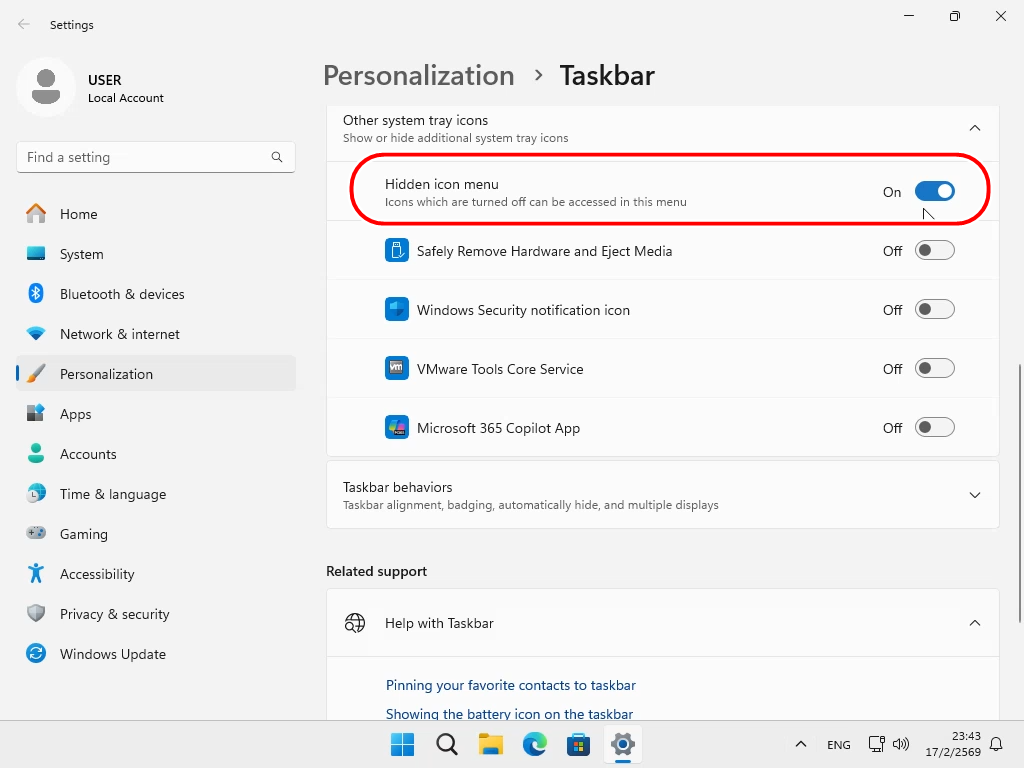Image resolution: width=1024 pixels, height=768 pixels.
Task: Click the Windows Security shield icon
Action: click(397, 310)
